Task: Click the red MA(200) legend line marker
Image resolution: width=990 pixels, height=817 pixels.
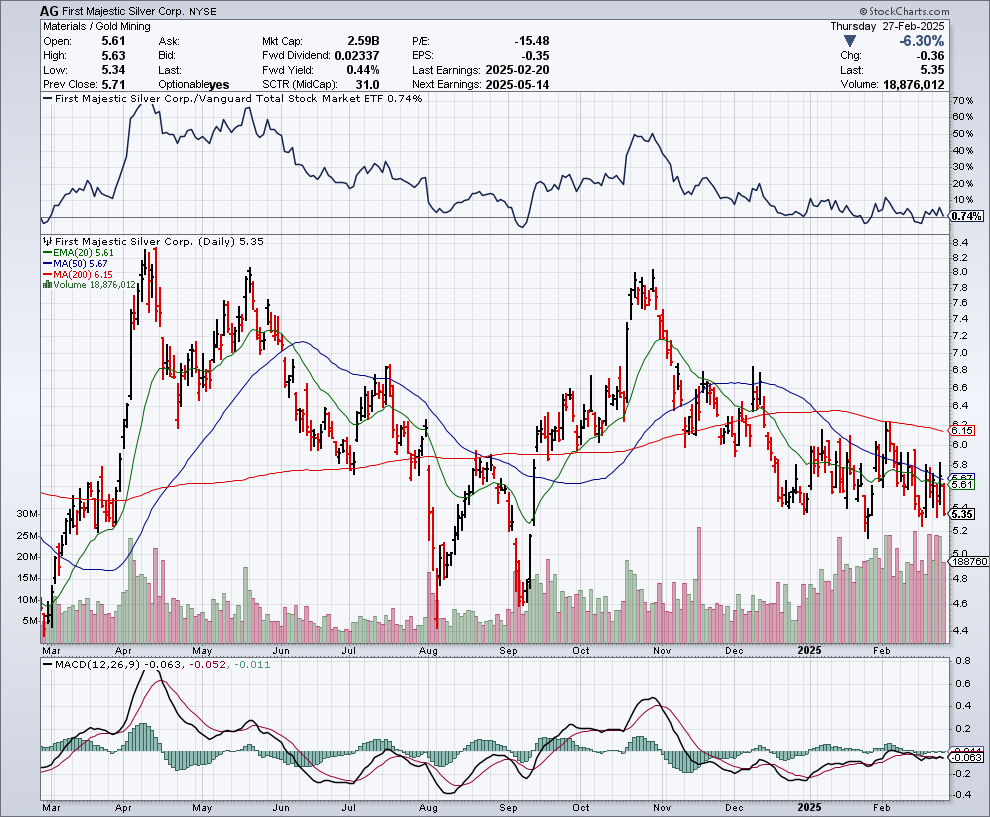Action: pyautogui.click(x=46, y=274)
